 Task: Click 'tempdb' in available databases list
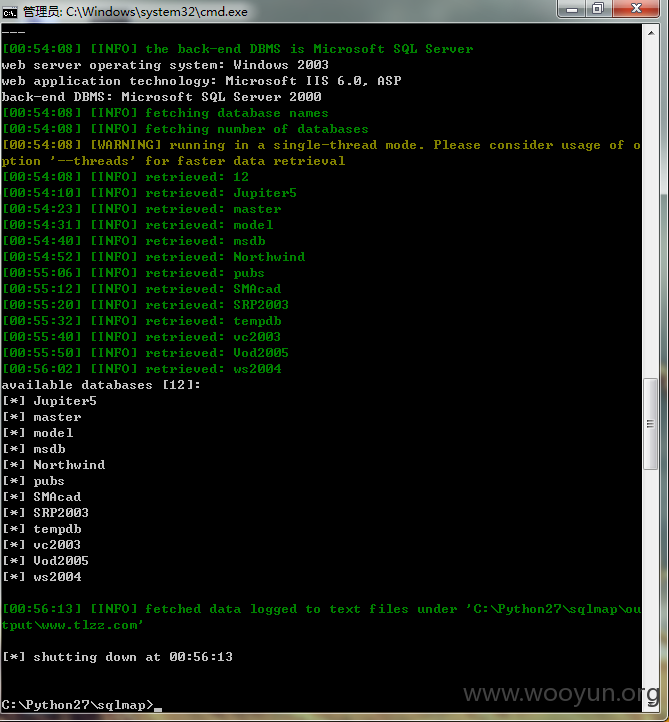[57, 529]
